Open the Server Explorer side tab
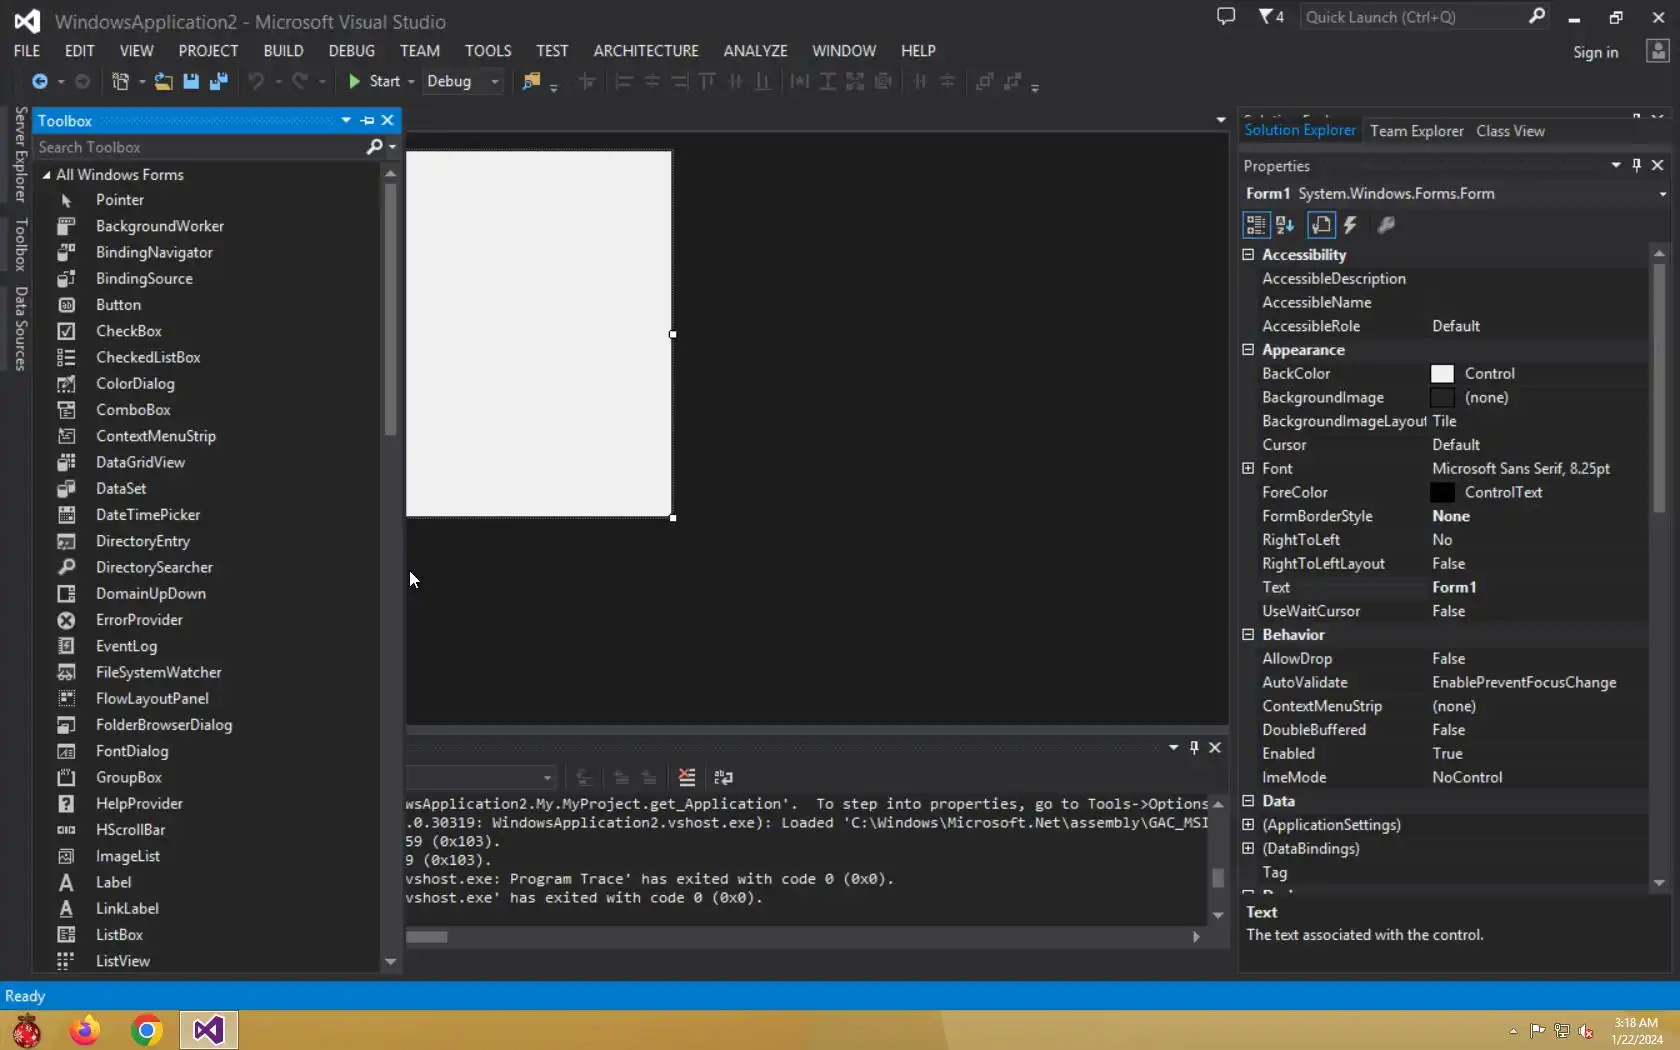1680x1050 pixels. [x=20, y=154]
